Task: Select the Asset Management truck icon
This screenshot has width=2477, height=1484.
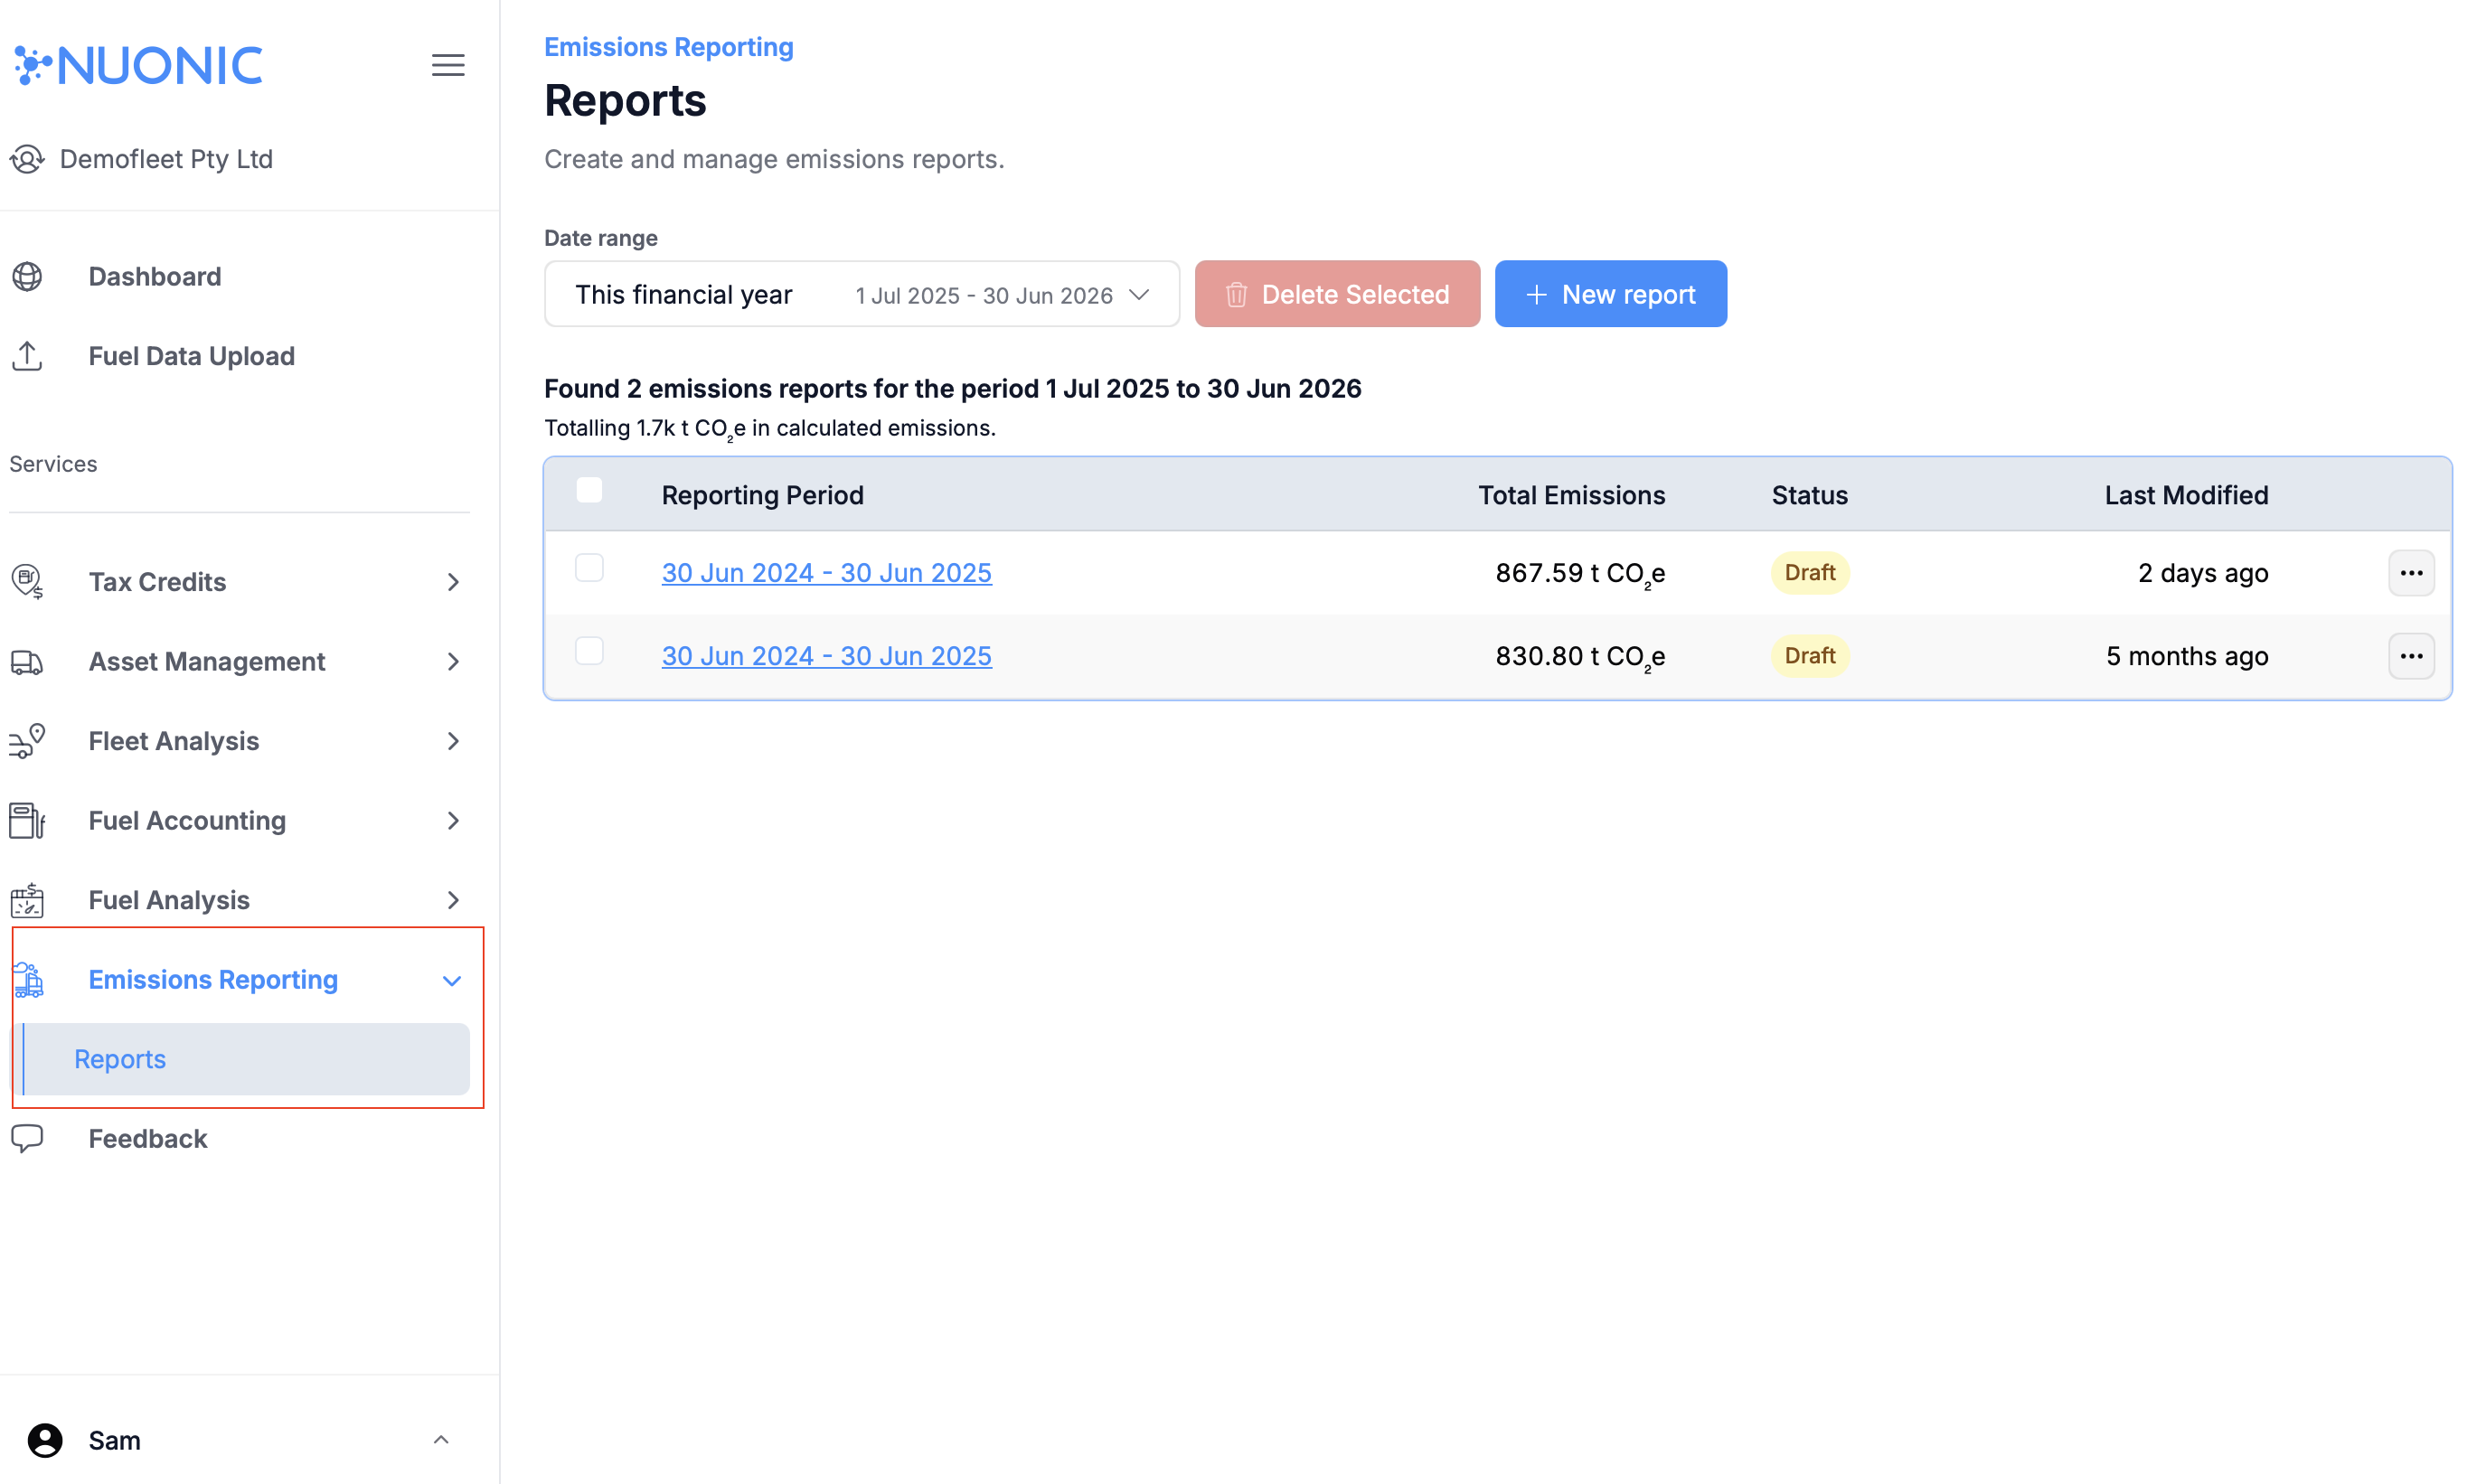Action: (x=27, y=661)
